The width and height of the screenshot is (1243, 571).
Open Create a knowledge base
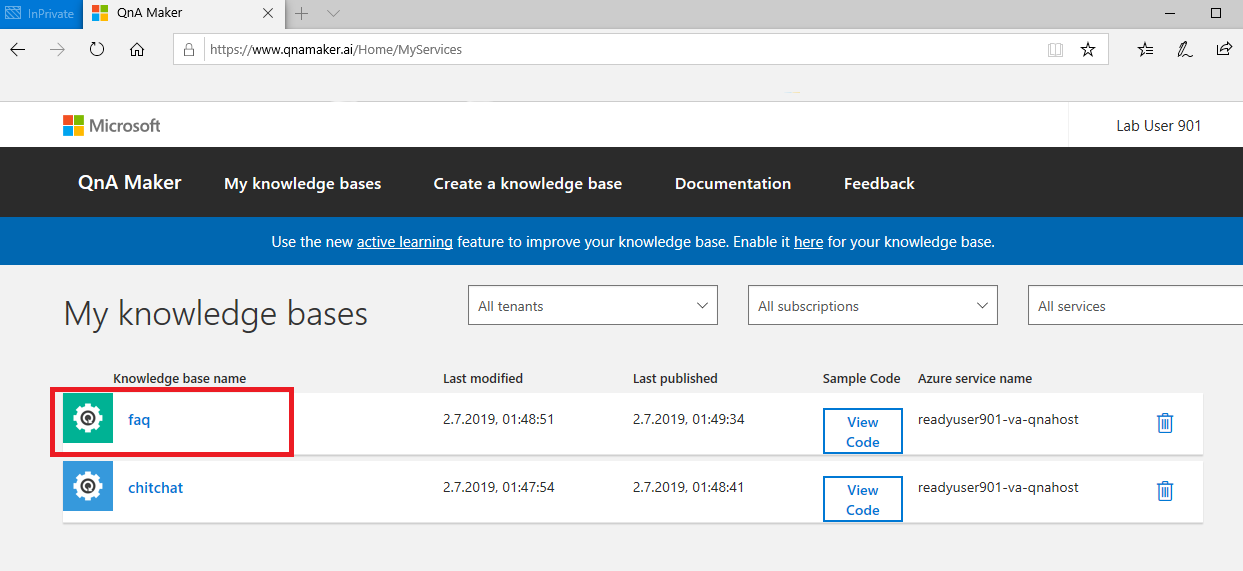(528, 183)
